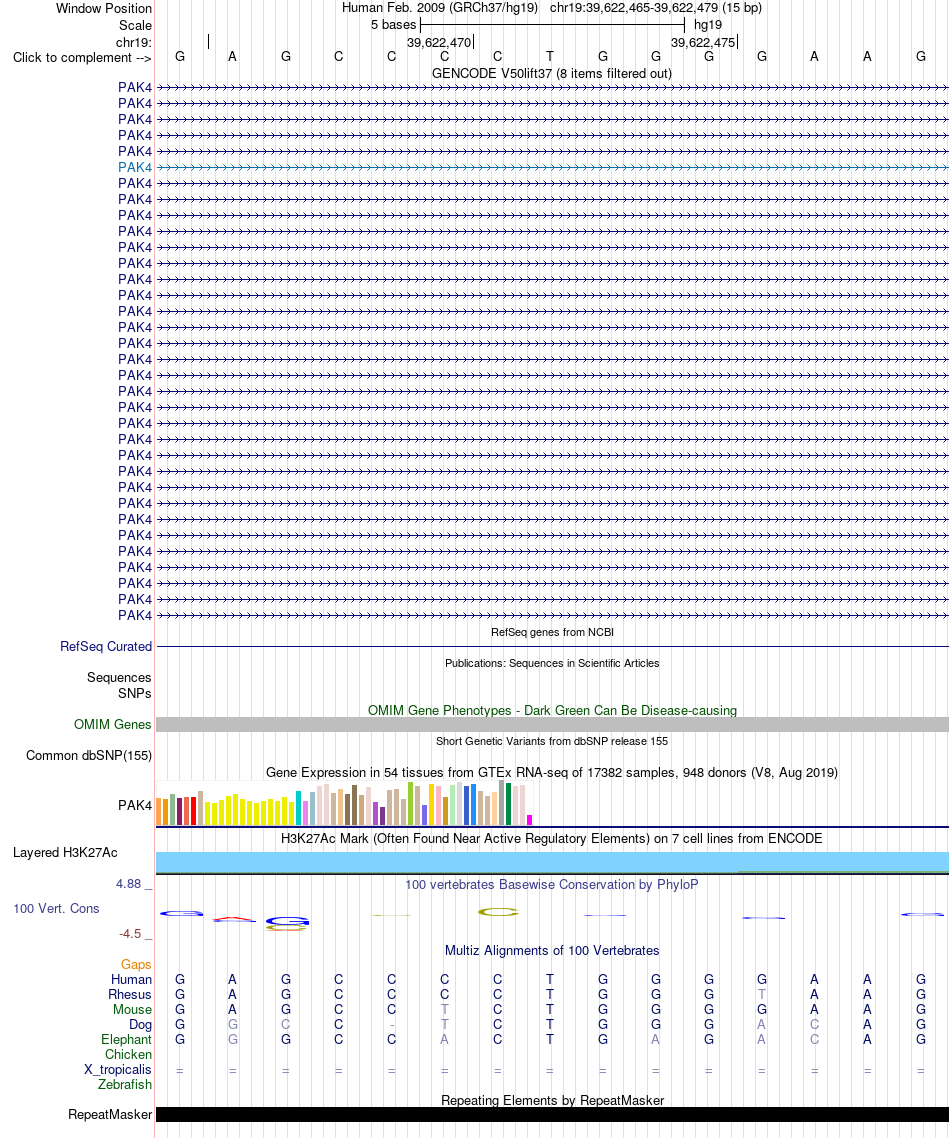Click the red 'A' PhyloP logo letter
Screen dimensions: 950x1138
coord(234,920)
